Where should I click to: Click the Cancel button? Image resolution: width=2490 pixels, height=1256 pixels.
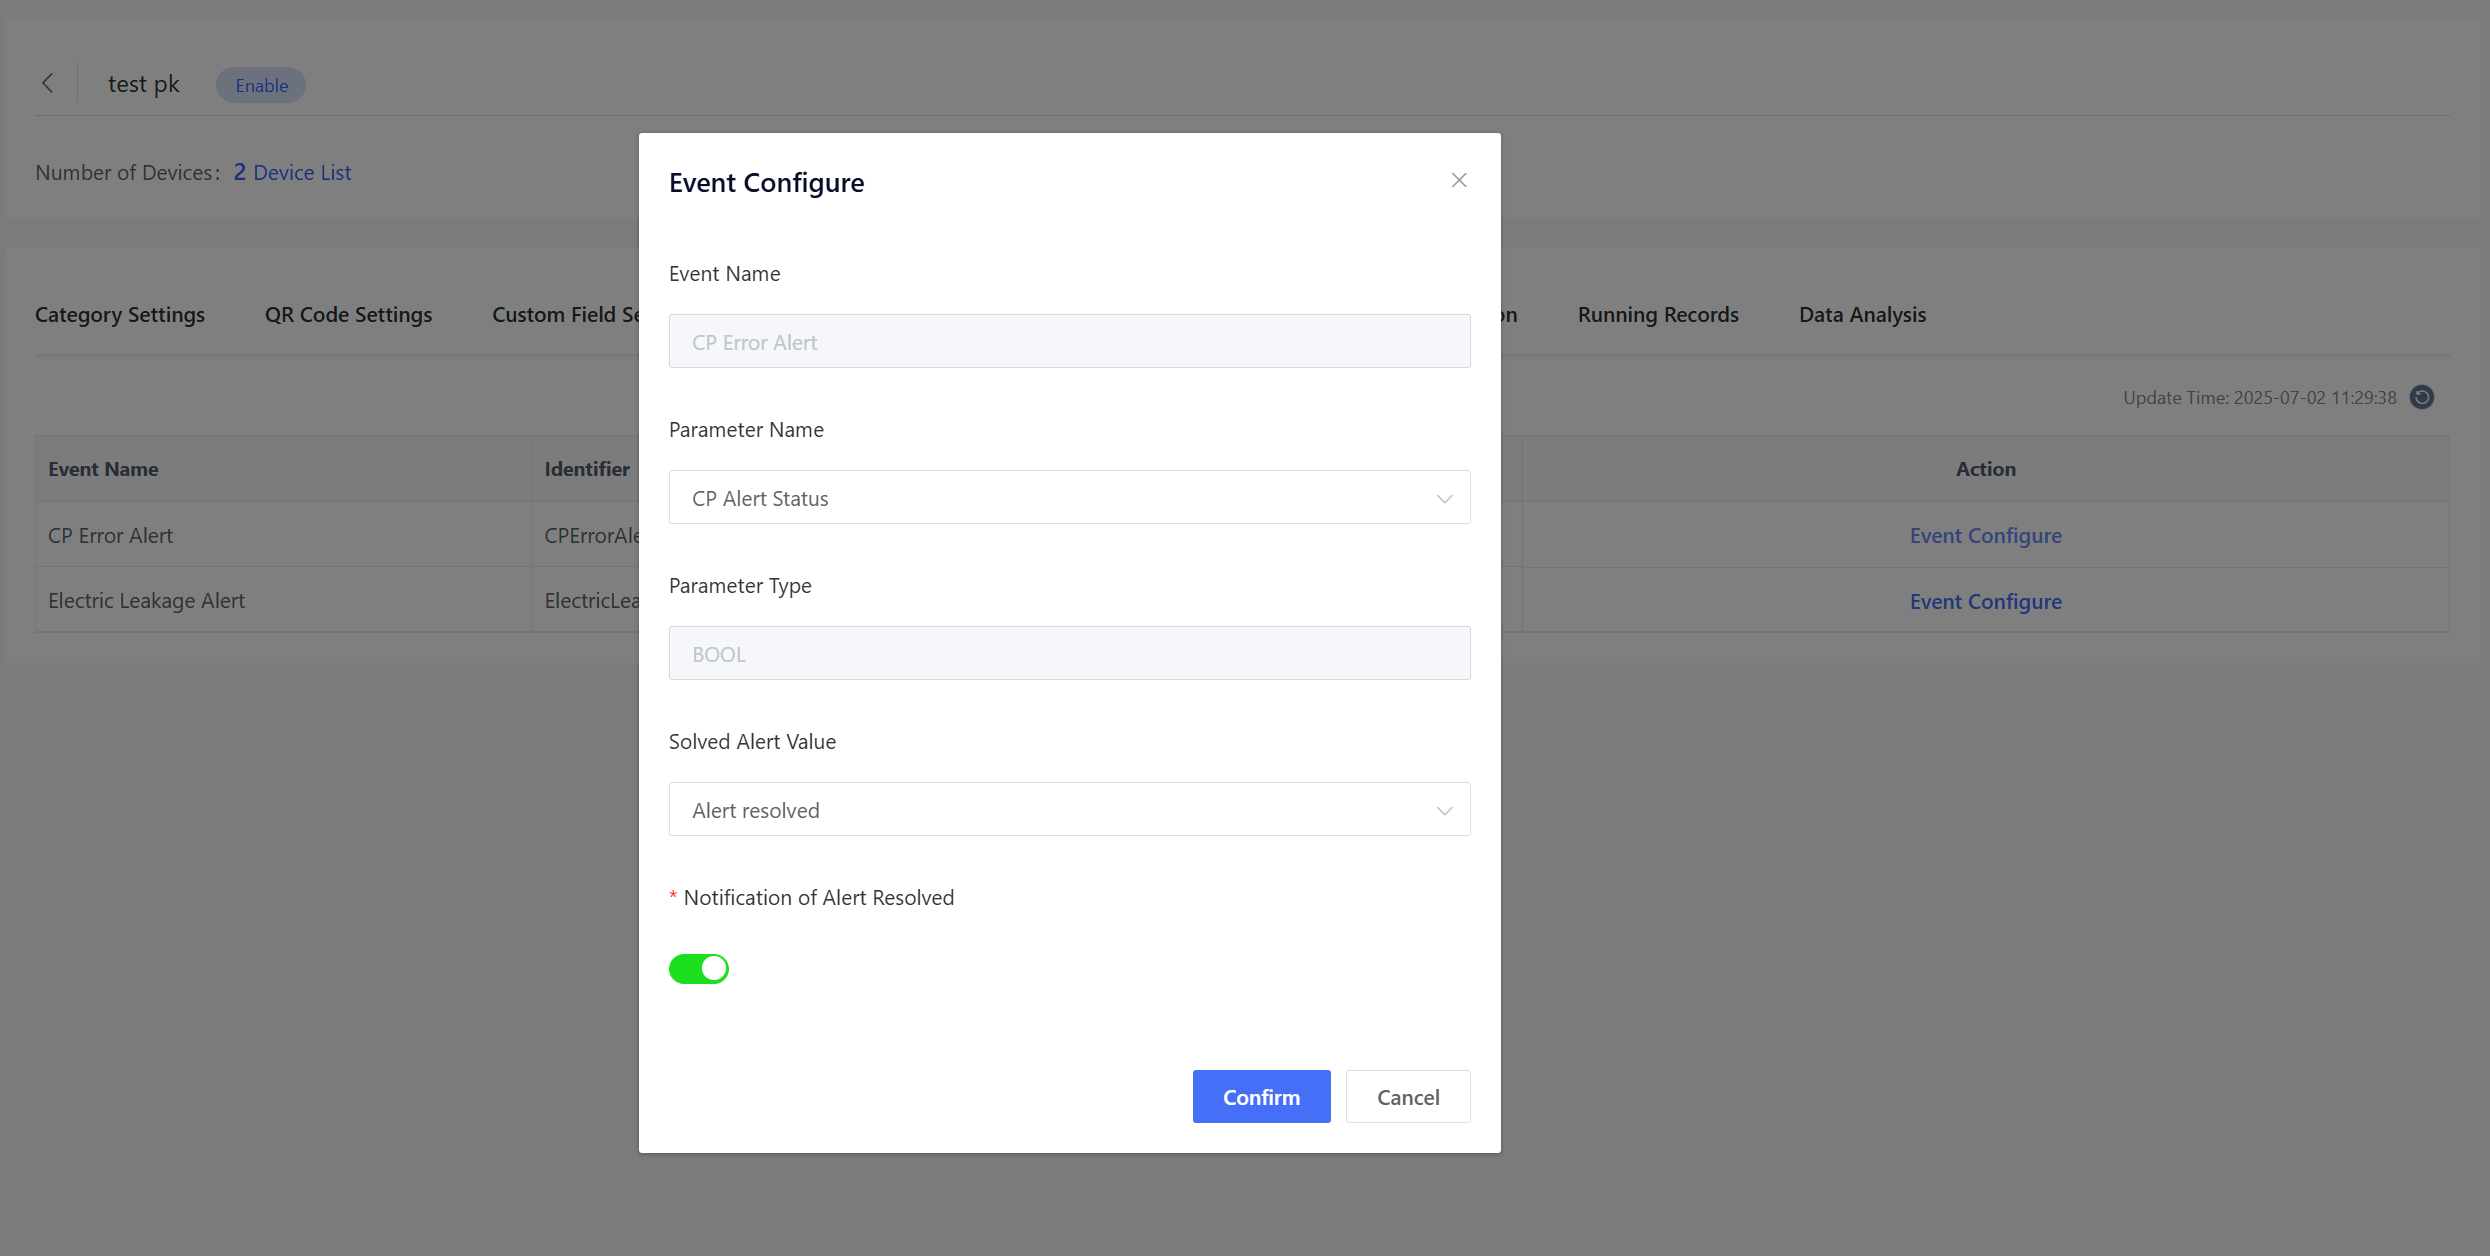(x=1408, y=1096)
